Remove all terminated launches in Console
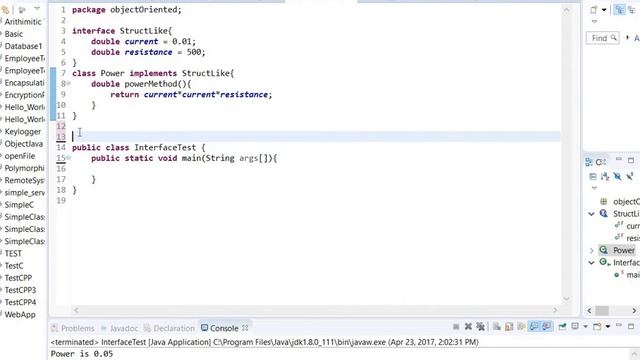Image resolution: width=640 pixels, height=360 pixels. click(480, 327)
